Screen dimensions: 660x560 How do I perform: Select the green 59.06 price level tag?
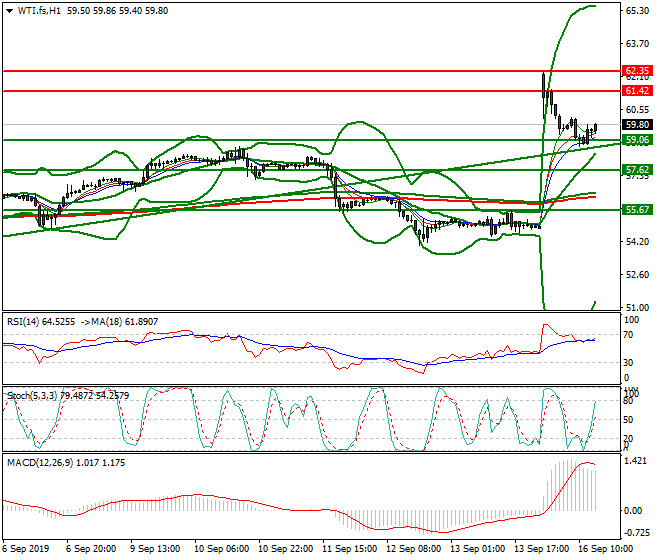tap(637, 140)
